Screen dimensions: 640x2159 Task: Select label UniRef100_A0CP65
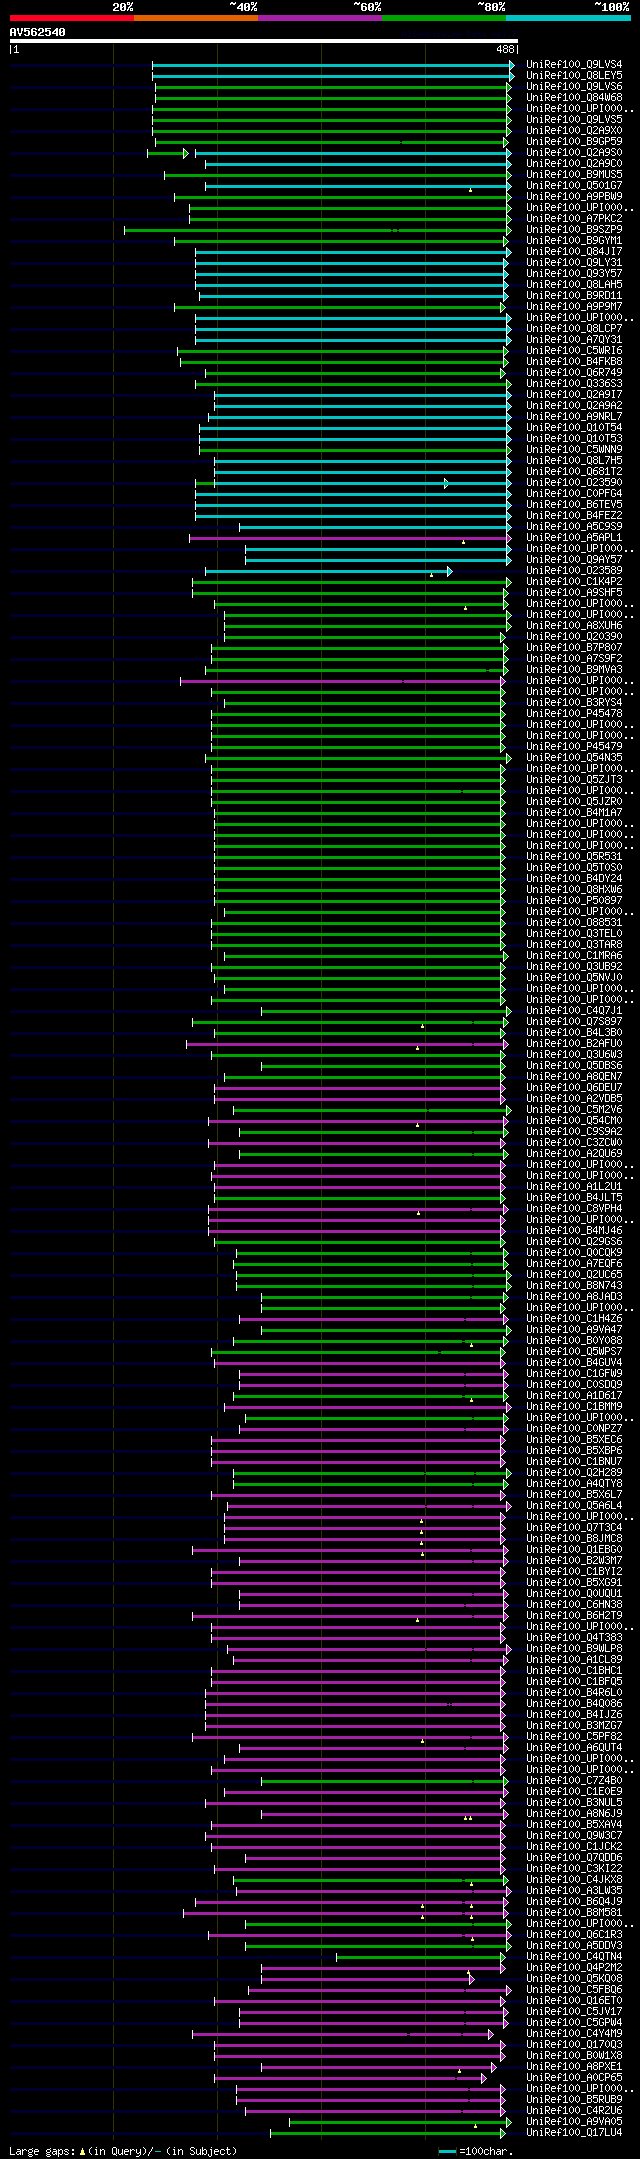click(x=574, y=2078)
